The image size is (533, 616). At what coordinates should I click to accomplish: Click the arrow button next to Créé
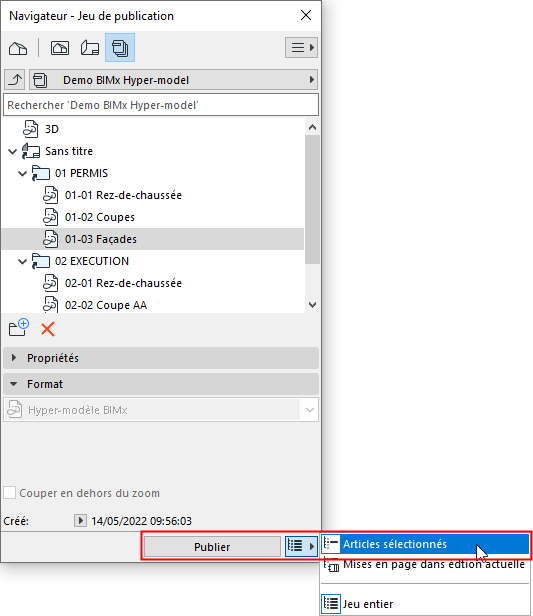pyautogui.click(x=80, y=521)
